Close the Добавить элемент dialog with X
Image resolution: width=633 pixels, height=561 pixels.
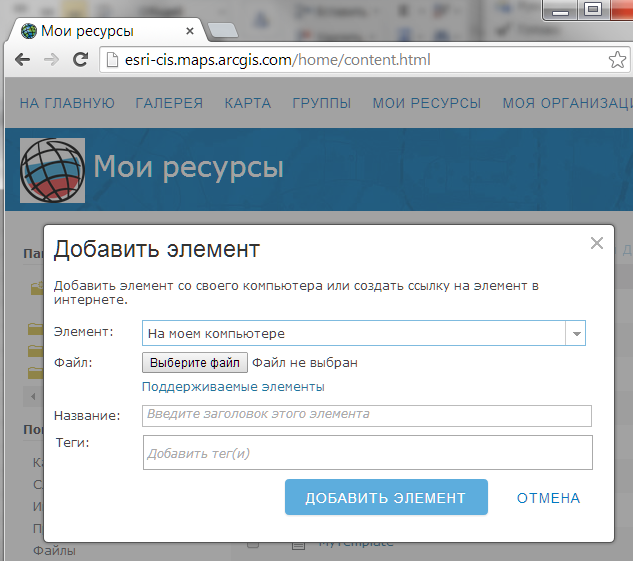pos(597,243)
